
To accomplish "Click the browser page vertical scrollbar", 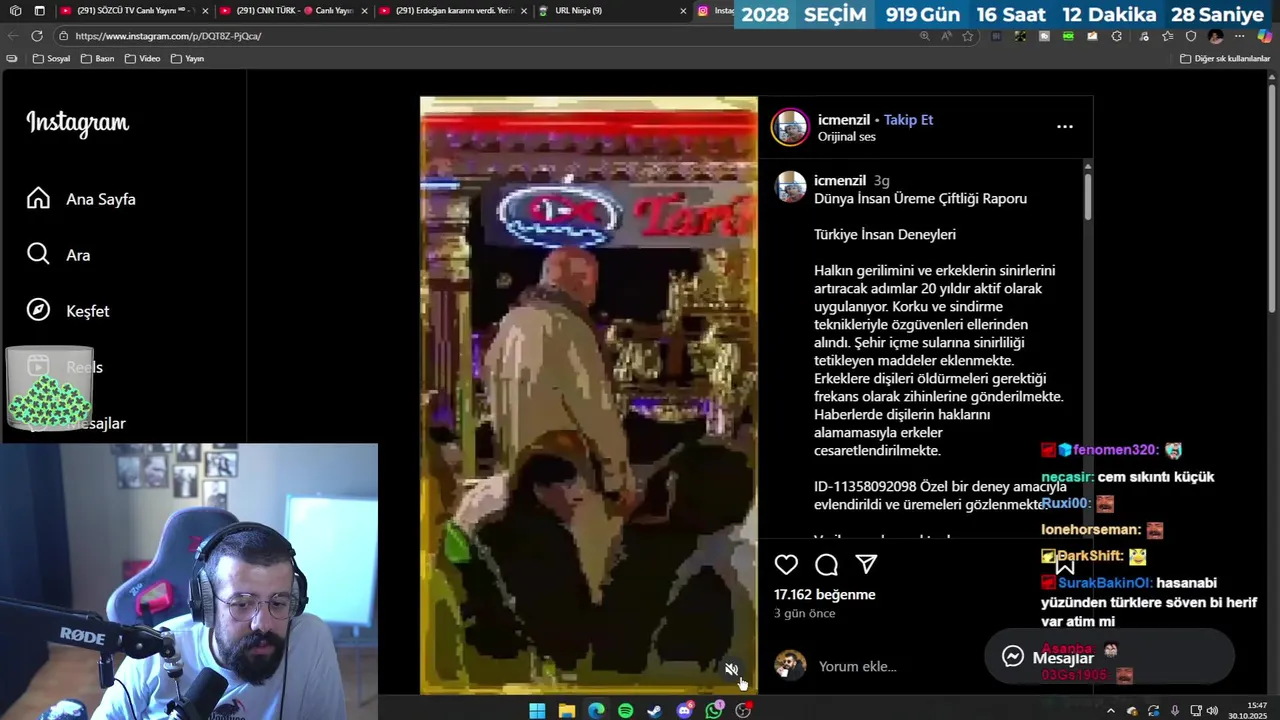I will point(1273,200).
